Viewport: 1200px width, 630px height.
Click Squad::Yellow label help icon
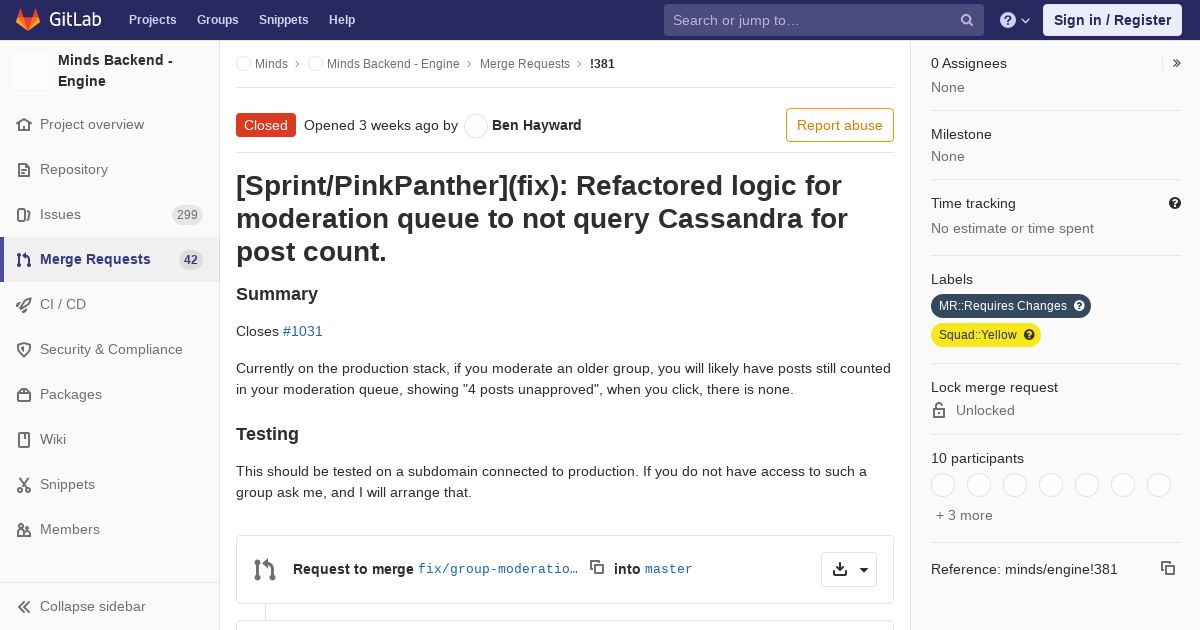1029,335
